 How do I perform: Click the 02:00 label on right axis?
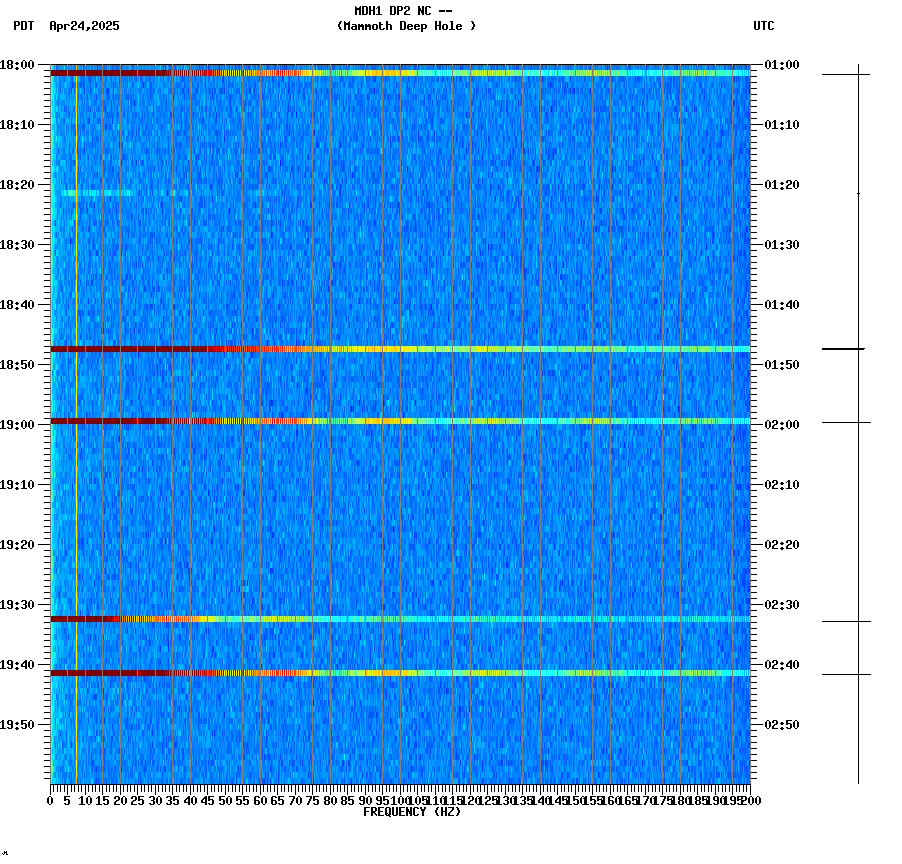781,423
